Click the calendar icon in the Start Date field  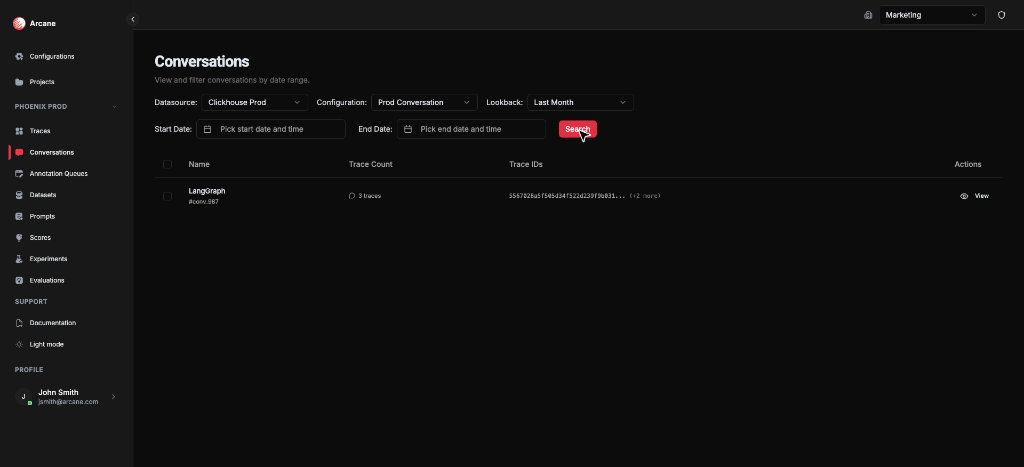point(207,129)
